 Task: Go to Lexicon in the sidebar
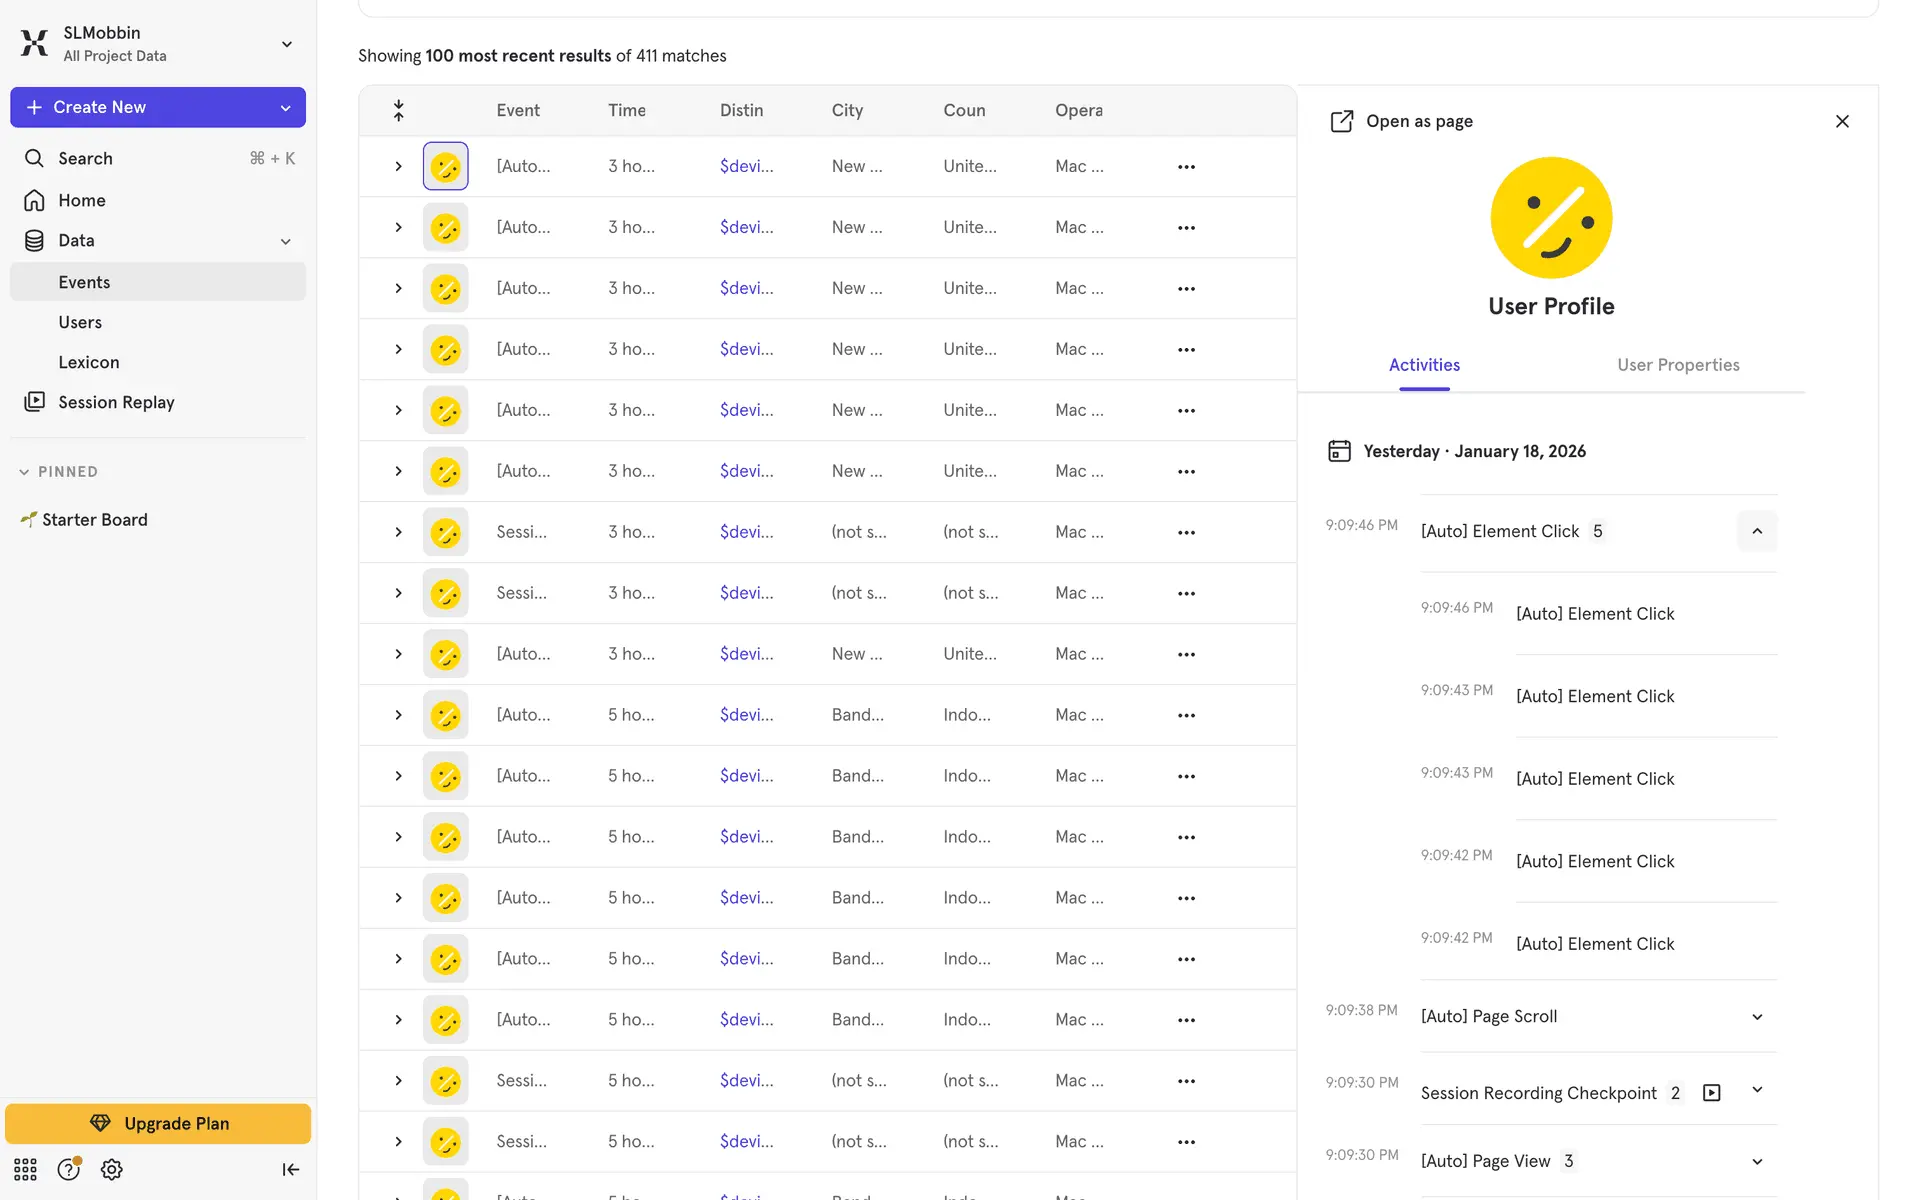click(89, 362)
